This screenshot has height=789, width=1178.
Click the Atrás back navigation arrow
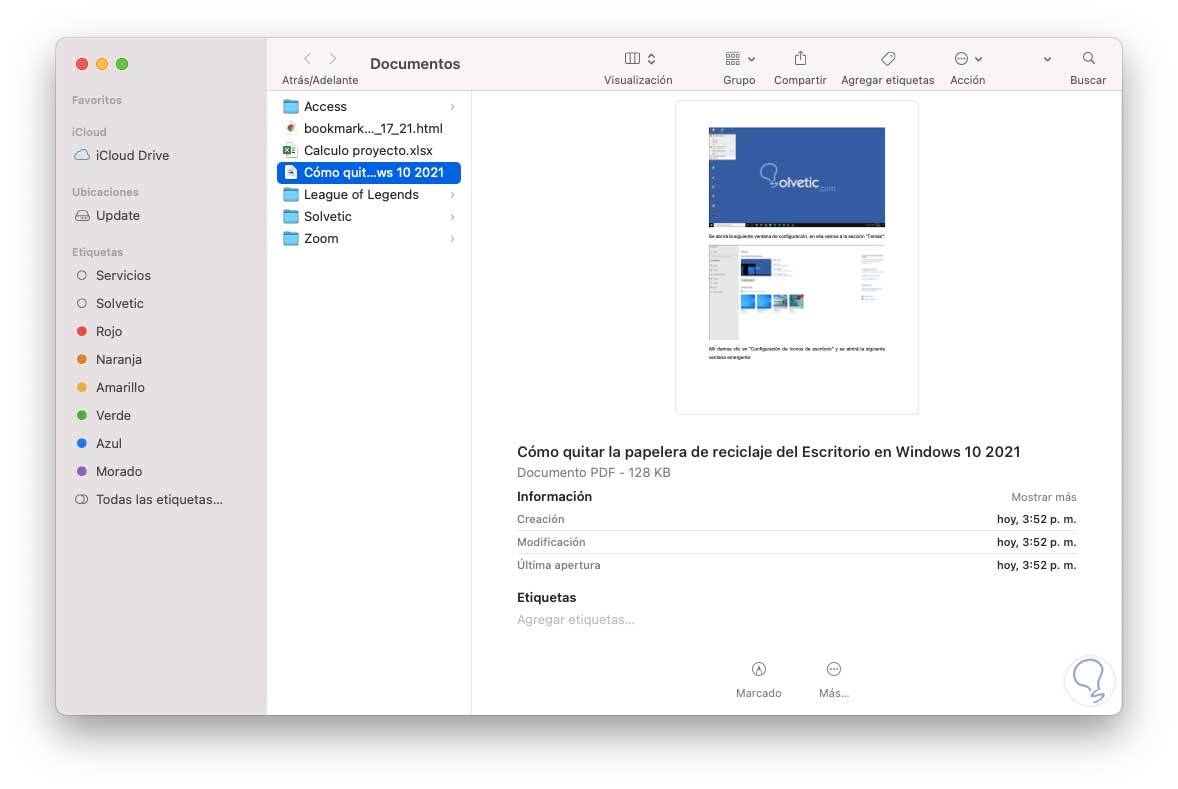click(x=307, y=59)
